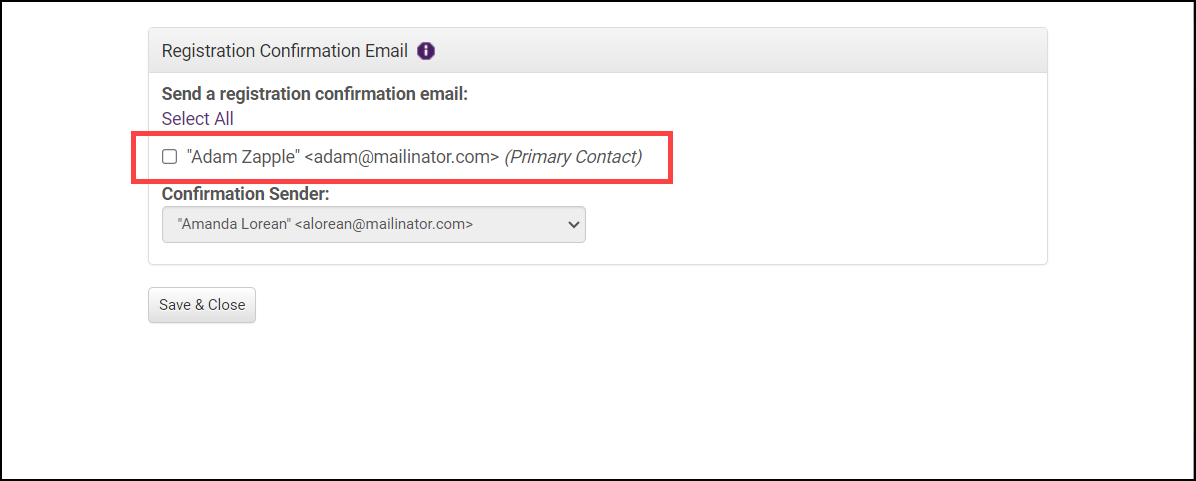The width and height of the screenshot is (1196, 481).
Task: Click the info icon beside Registration Confirmation Email
Action: [x=426, y=51]
